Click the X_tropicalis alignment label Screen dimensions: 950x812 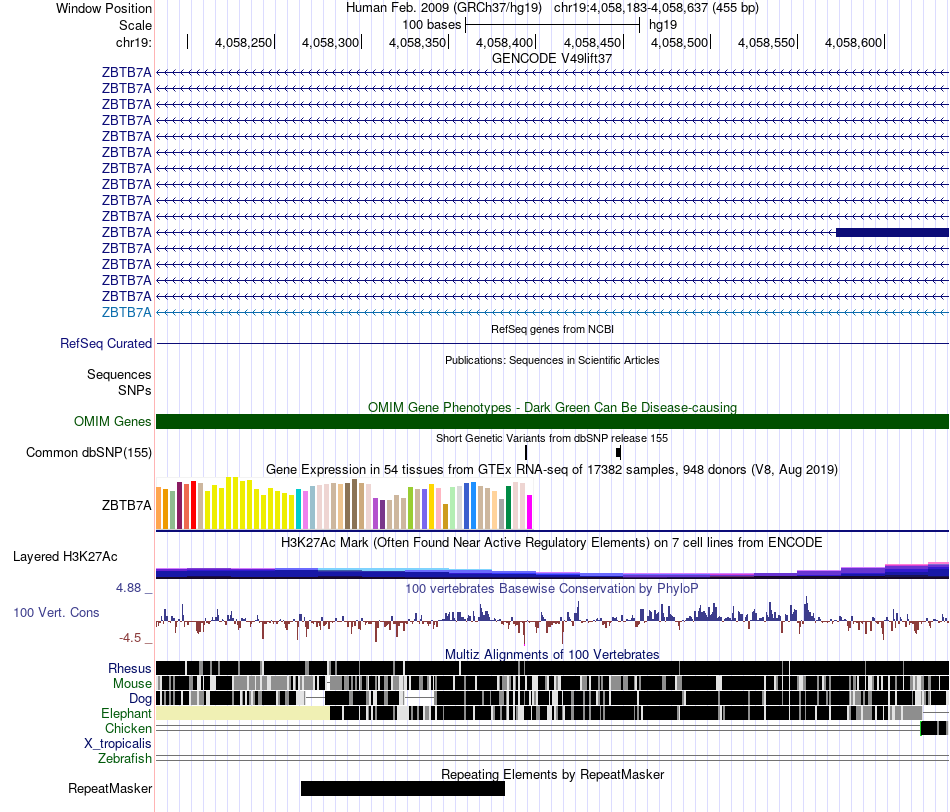click(118, 744)
